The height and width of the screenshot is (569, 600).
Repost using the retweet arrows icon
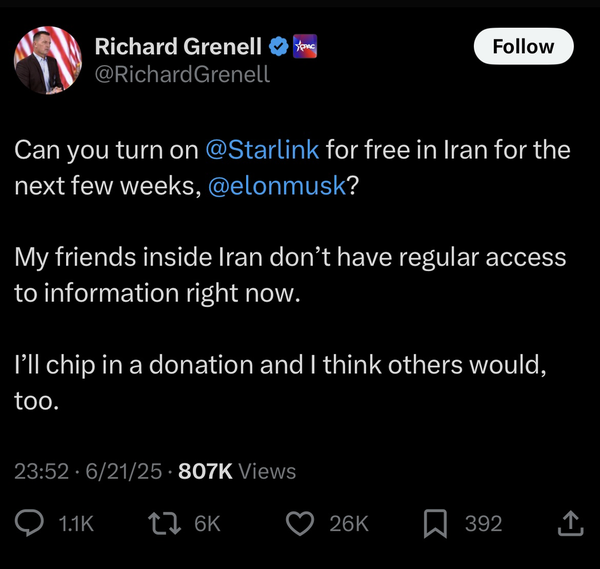coord(165,523)
